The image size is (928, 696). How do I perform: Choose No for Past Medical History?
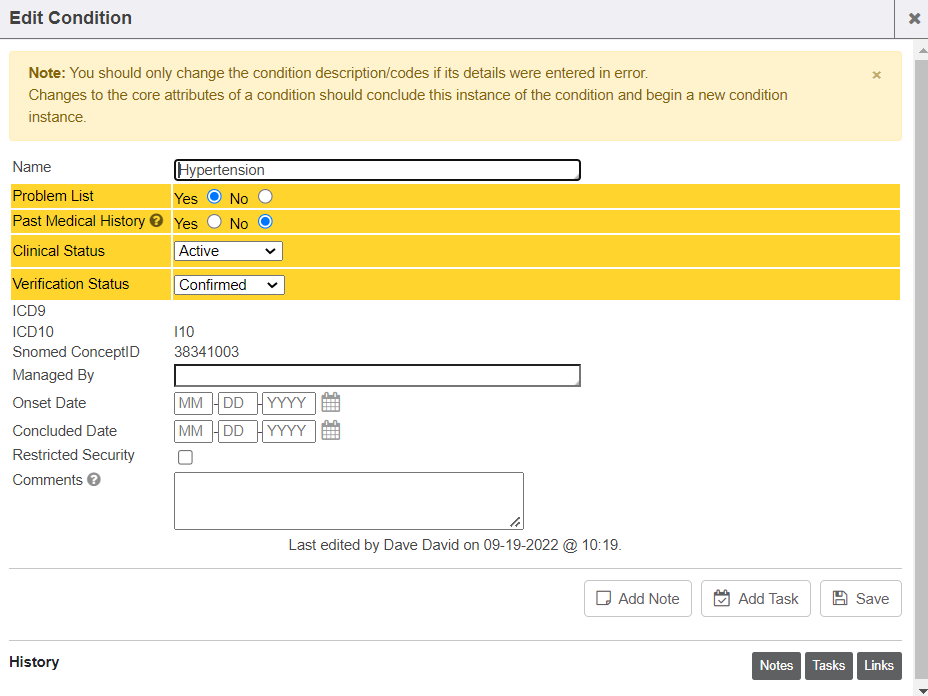click(x=265, y=222)
